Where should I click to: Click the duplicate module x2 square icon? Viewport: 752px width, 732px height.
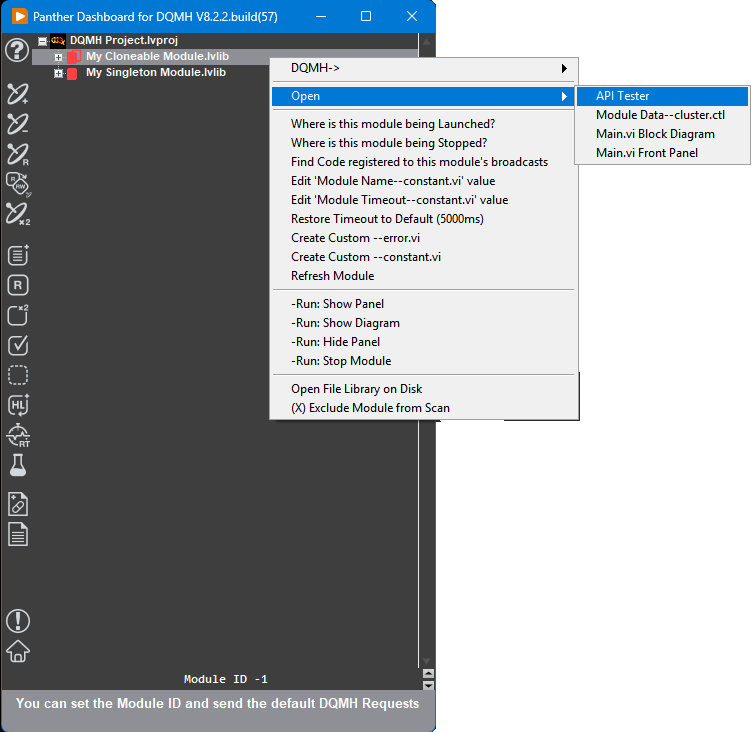point(18,315)
